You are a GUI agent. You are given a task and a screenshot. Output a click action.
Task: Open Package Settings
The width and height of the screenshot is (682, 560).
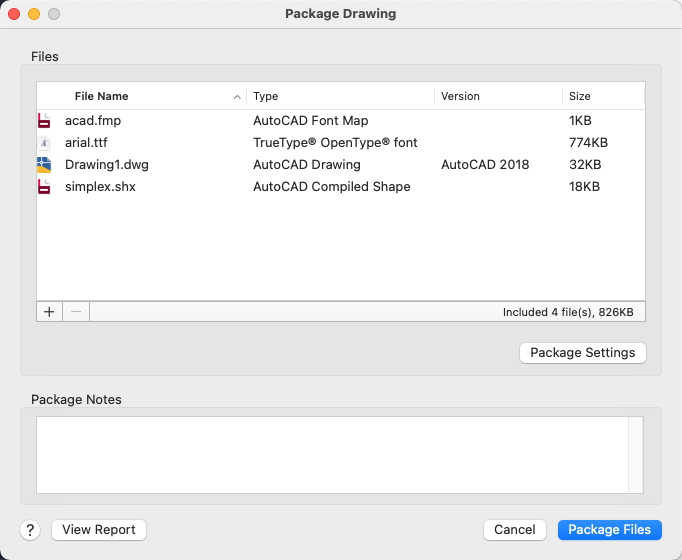[582, 353]
